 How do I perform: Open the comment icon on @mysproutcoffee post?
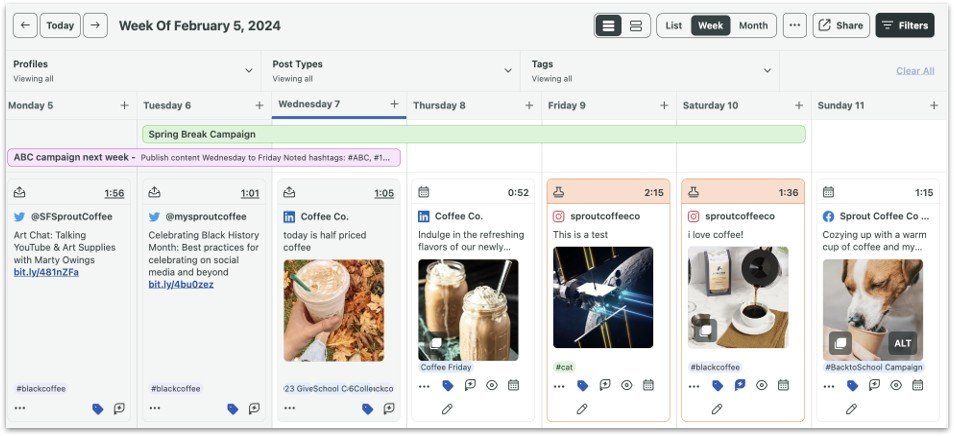(x=255, y=408)
